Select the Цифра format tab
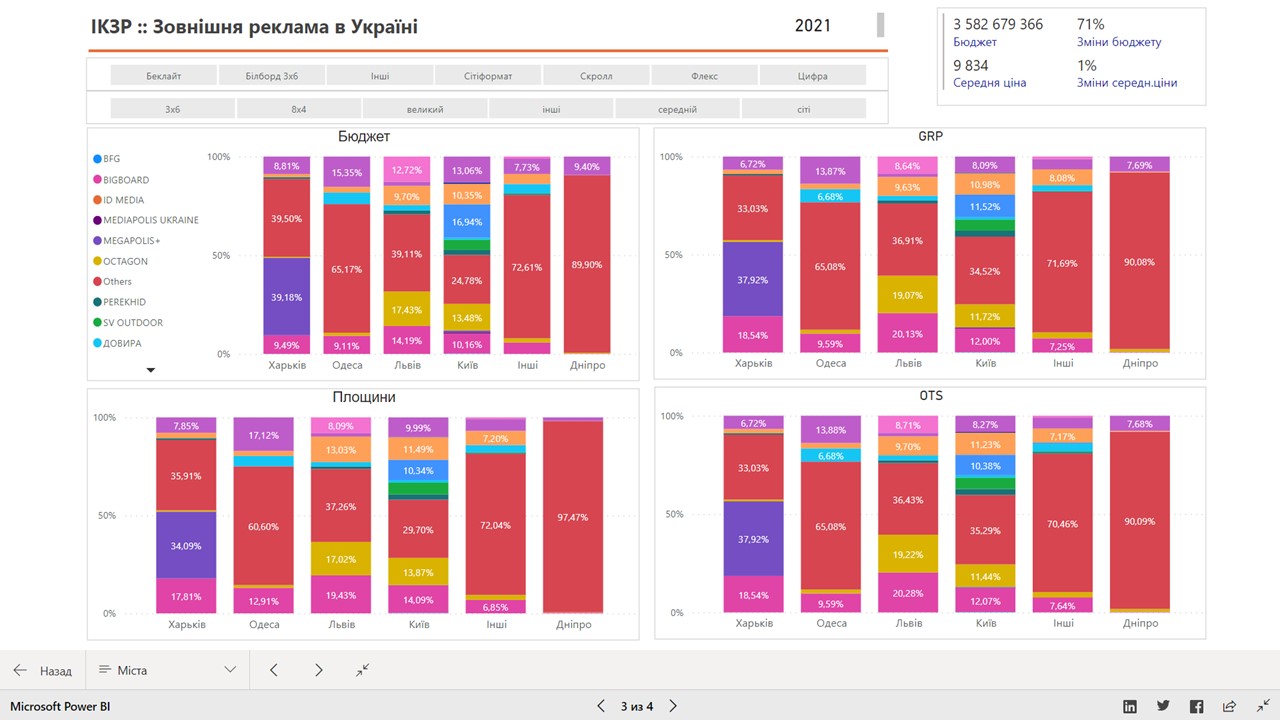This screenshot has width=1280, height=720. [x=812, y=75]
